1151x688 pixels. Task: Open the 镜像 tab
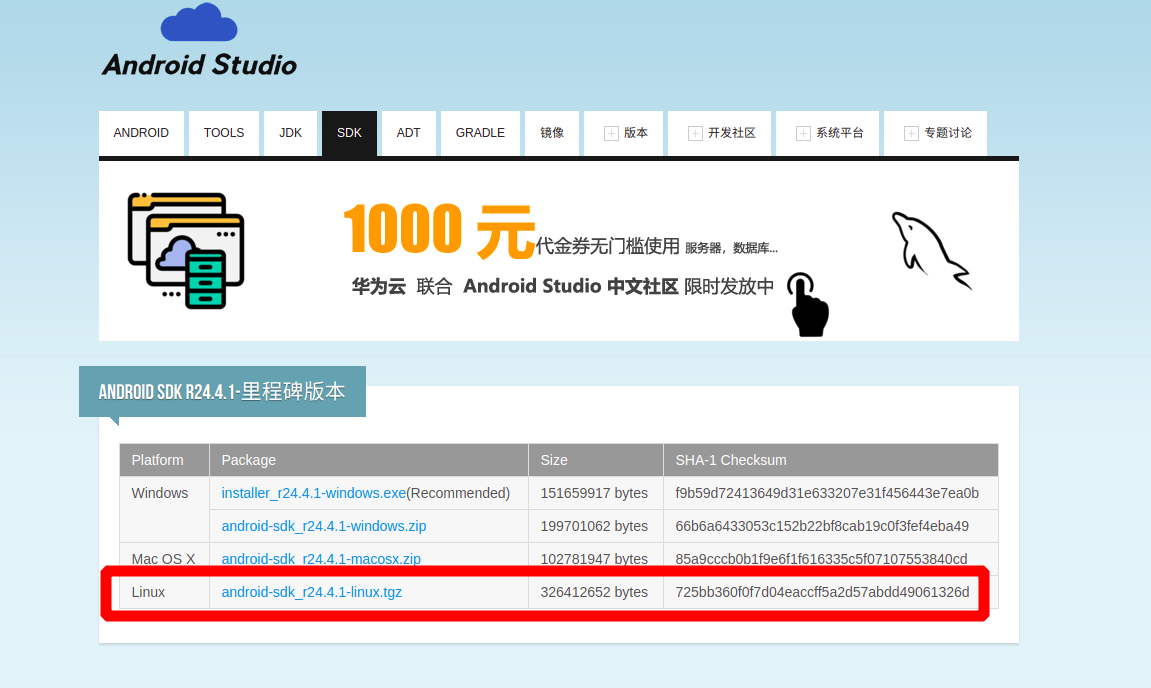coord(552,133)
